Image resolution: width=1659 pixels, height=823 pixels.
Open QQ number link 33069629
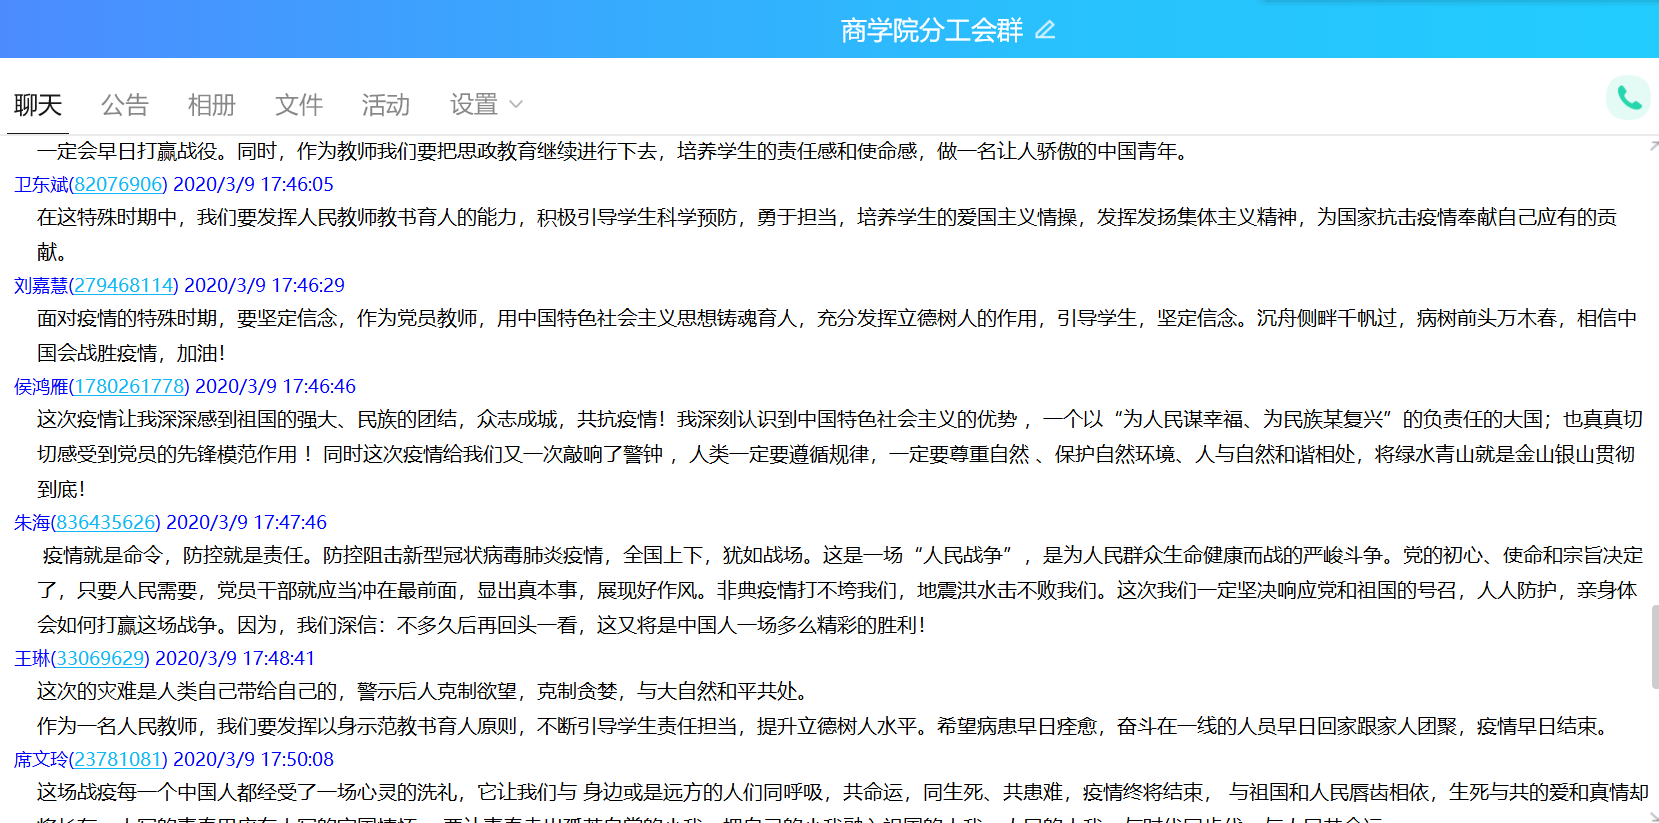99,658
